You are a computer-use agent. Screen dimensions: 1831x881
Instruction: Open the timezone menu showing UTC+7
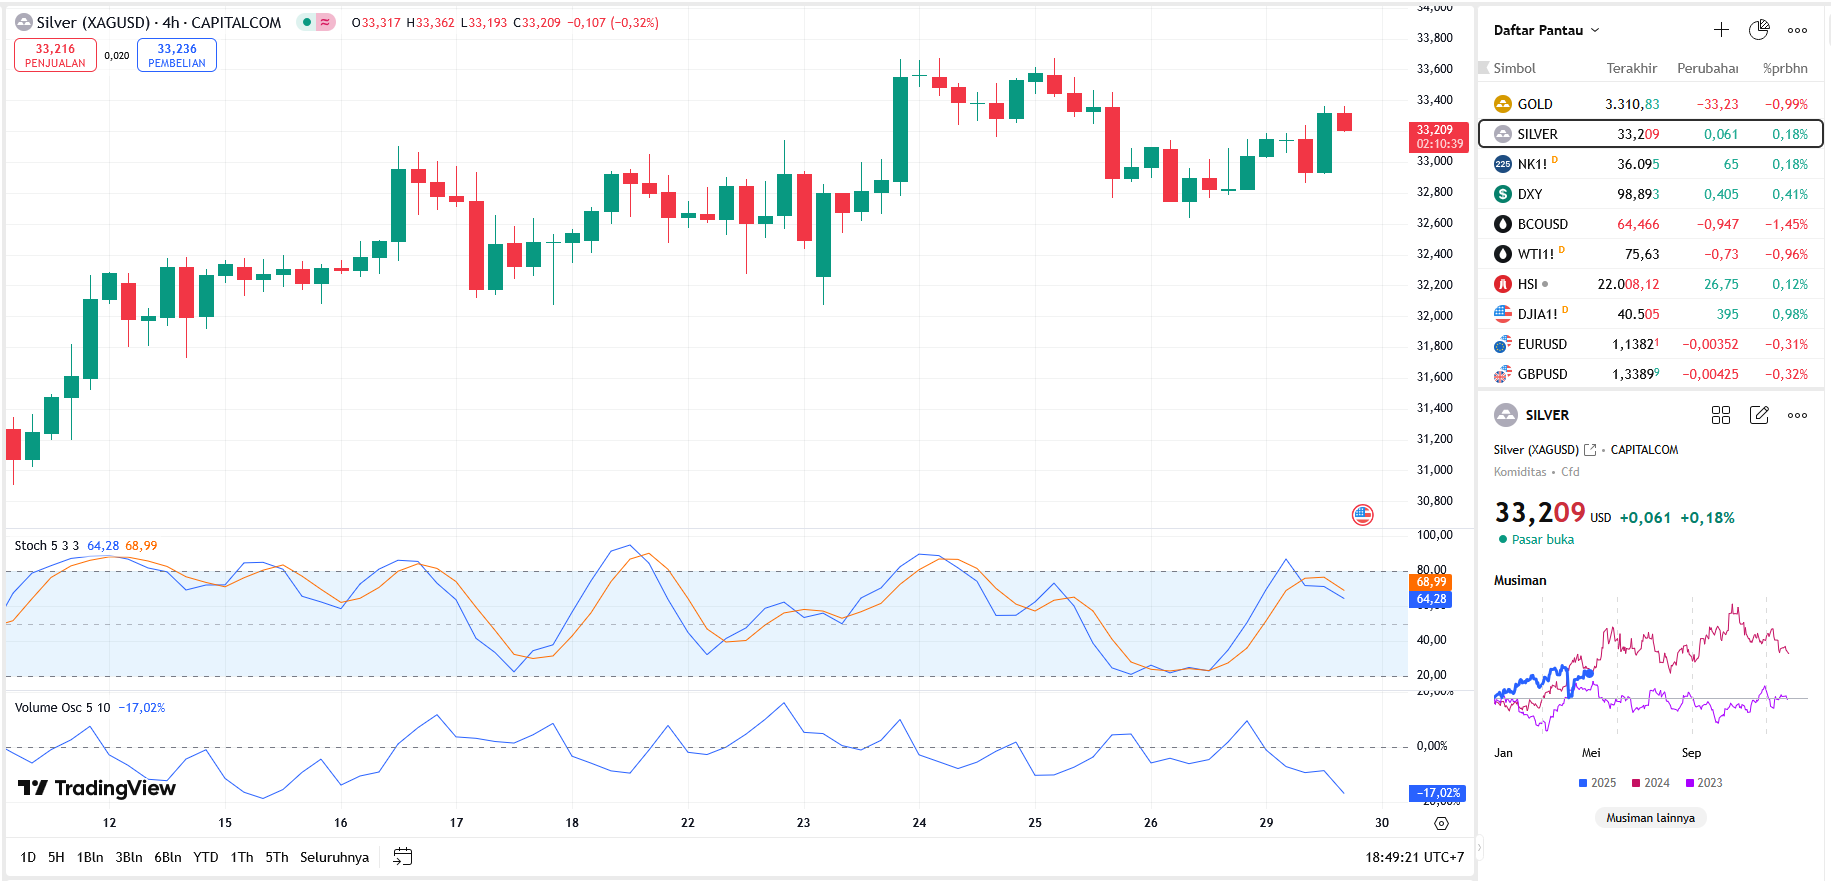1414,857
